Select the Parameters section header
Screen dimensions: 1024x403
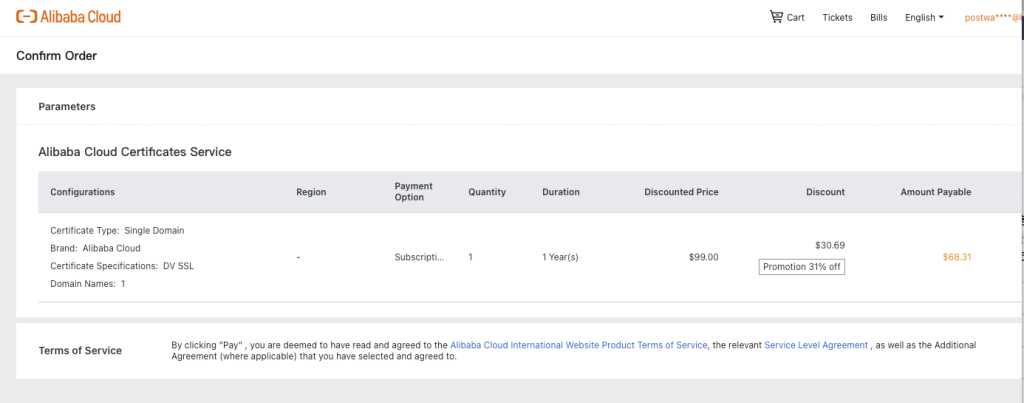pyautogui.click(x=67, y=106)
